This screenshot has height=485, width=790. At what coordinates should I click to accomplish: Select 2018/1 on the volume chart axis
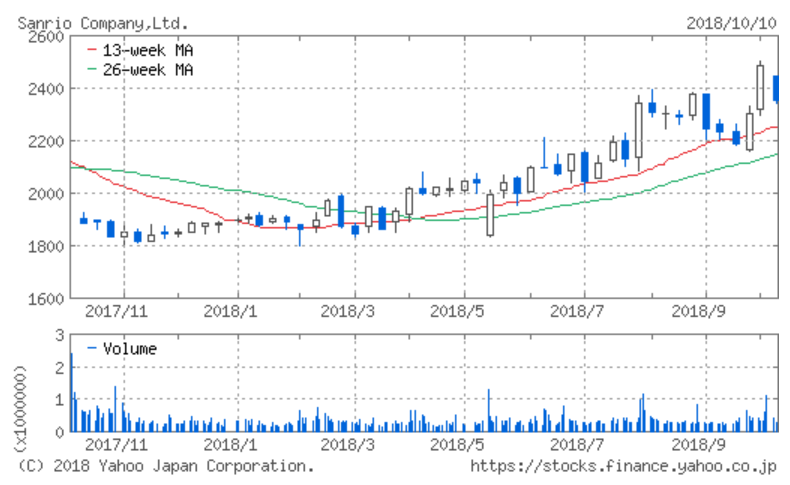pos(231,442)
